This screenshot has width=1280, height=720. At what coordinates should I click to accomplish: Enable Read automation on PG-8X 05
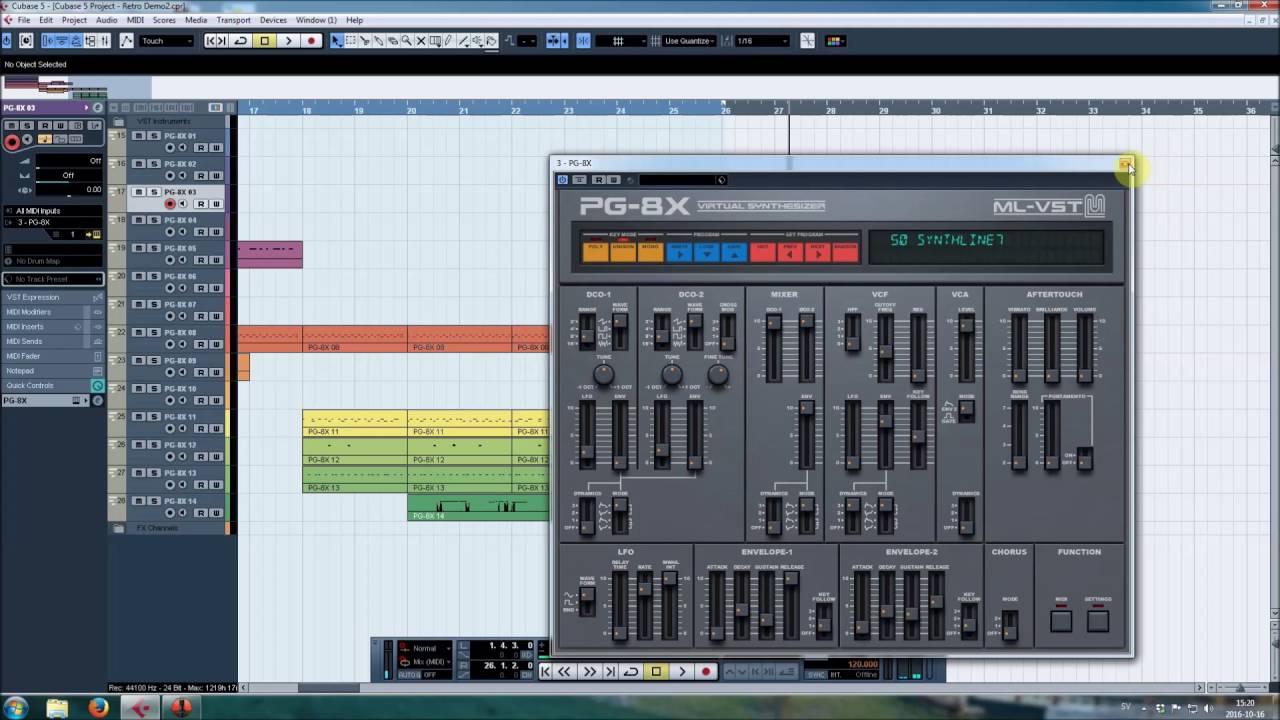tap(201, 260)
